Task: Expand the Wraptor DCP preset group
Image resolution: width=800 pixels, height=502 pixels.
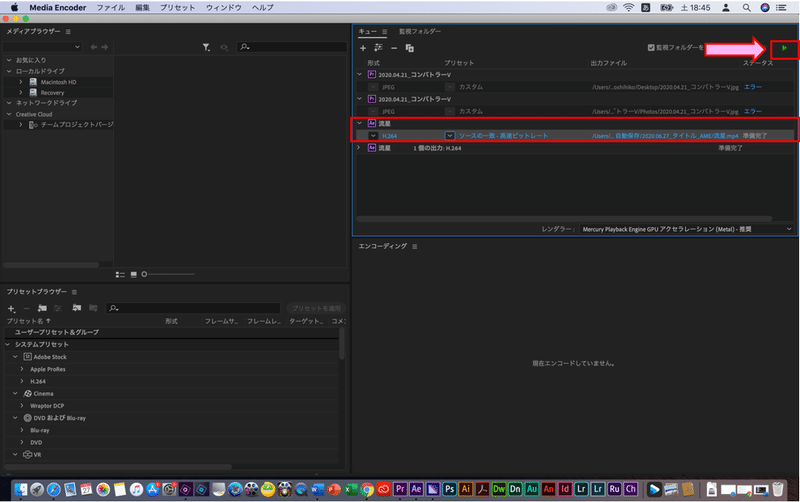Action: click(x=22, y=406)
